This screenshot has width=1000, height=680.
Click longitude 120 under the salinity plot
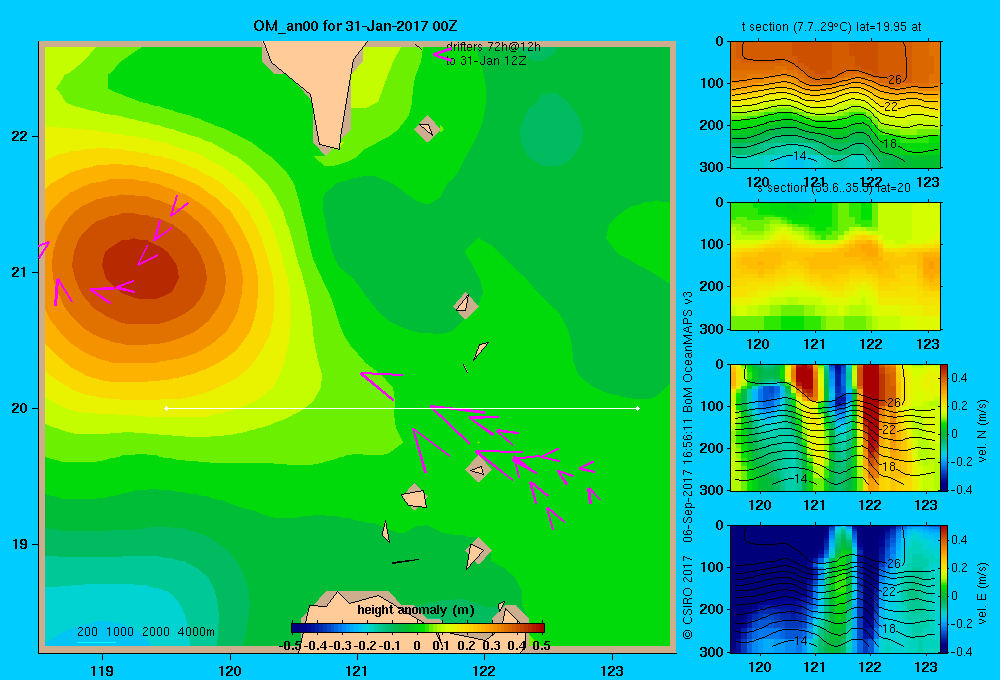(x=758, y=344)
